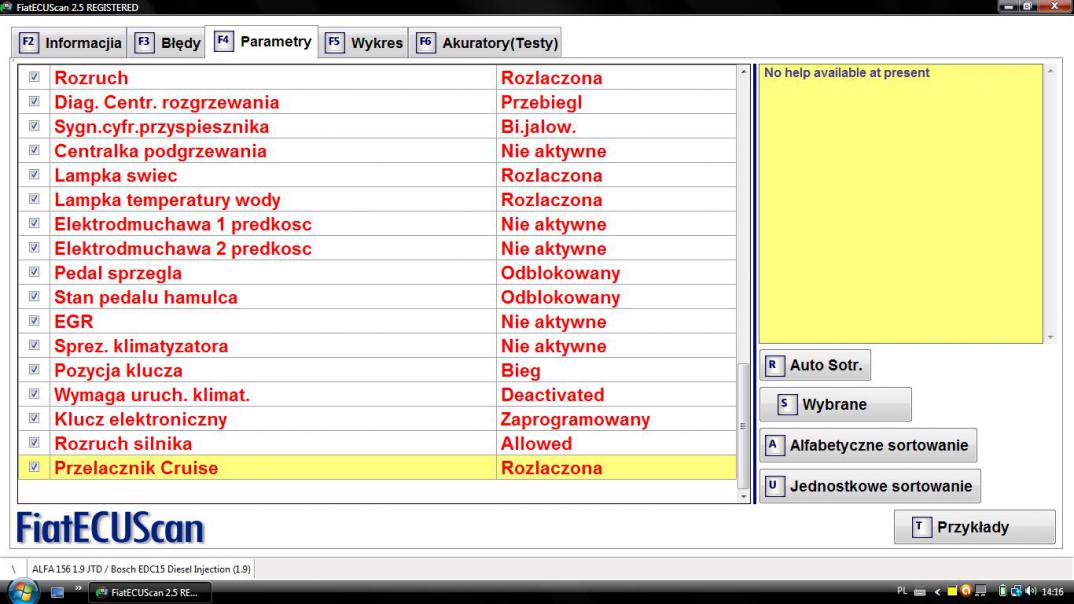Click the parameter list scrollbar thumb
The height and width of the screenshot is (604, 1074).
click(x=744, y=425)
